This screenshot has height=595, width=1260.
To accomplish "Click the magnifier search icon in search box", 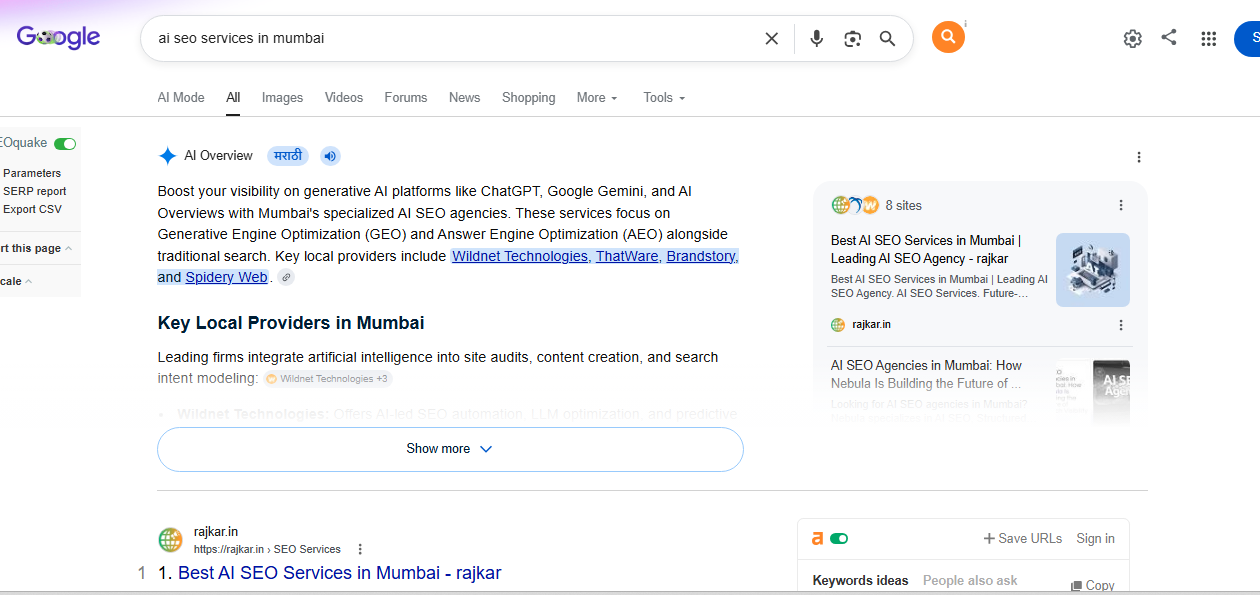I will click(x=887, y=38).
